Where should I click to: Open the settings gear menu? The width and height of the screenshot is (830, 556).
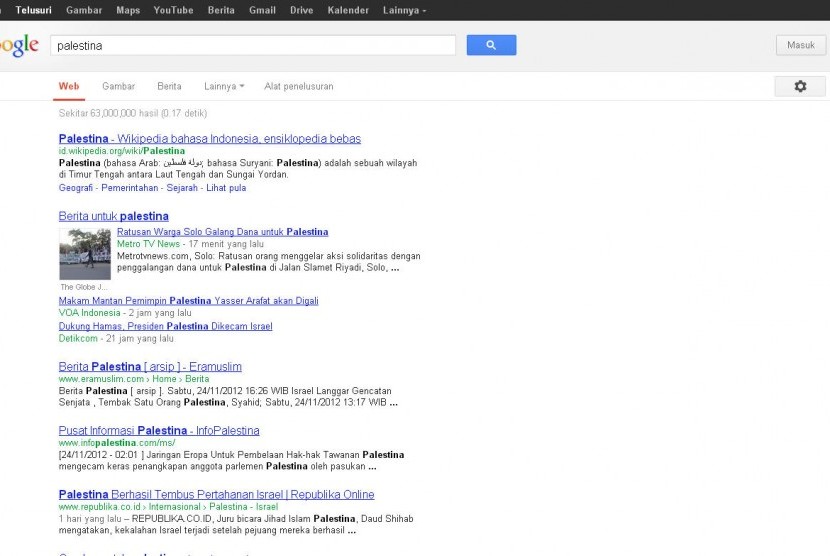pos(800,86)
